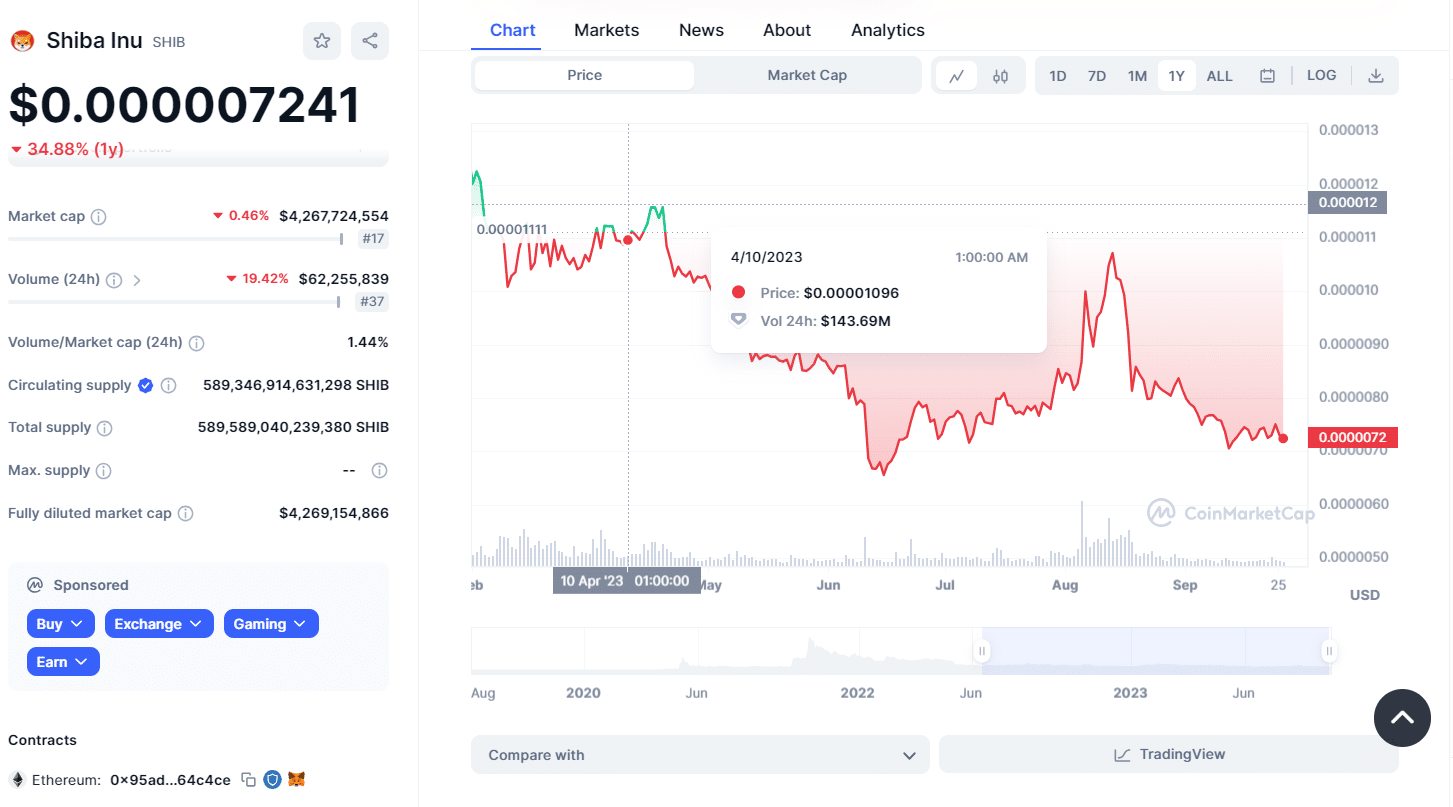Set chart range to 1M
This screenshot has height=807, width=1453.
[1137, 76]
